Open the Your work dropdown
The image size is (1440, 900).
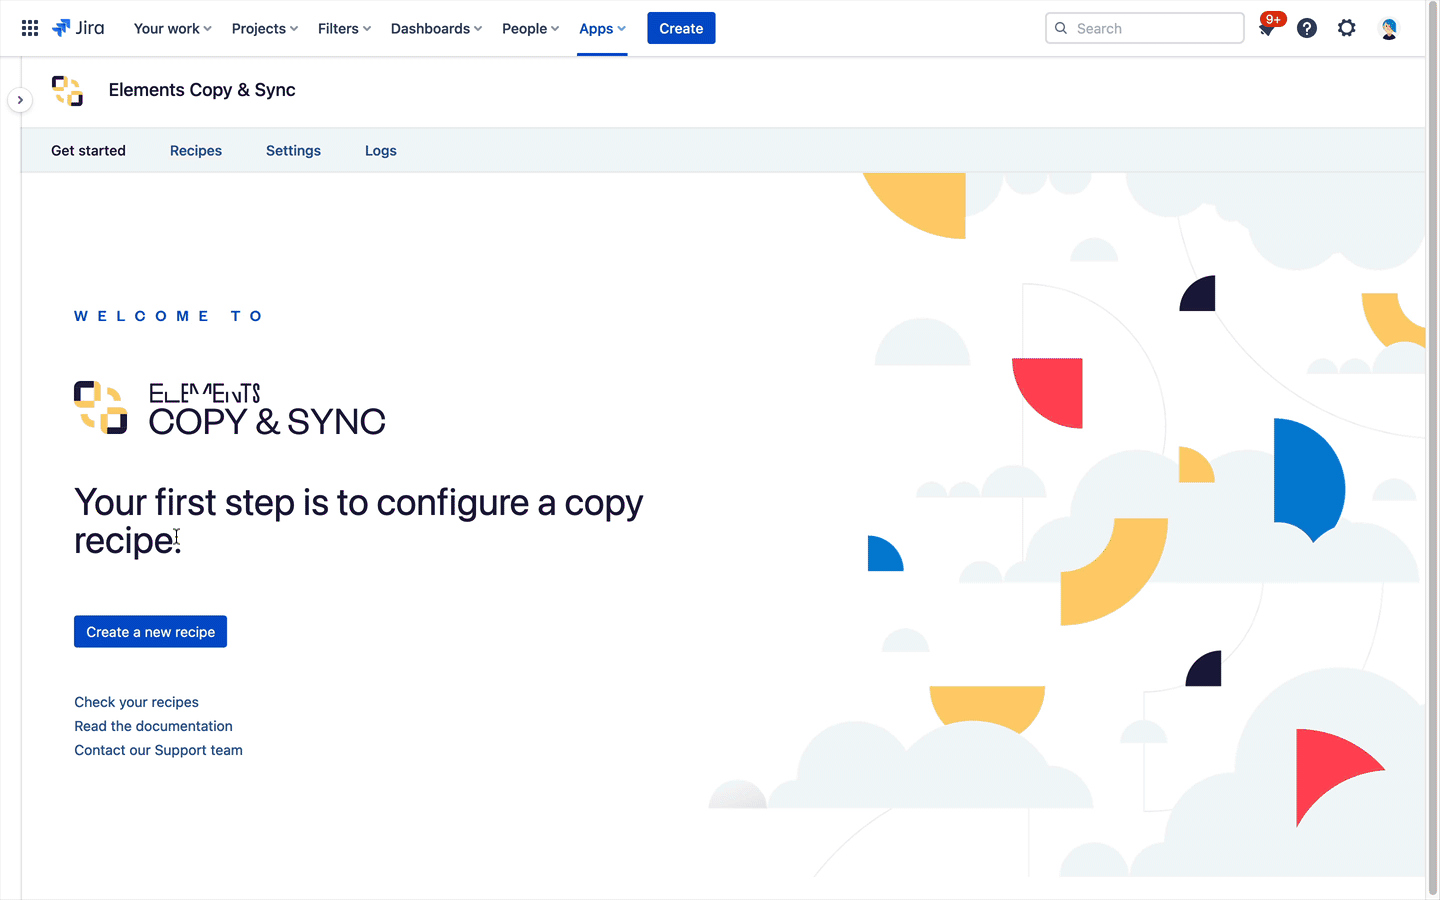point(173,28)
